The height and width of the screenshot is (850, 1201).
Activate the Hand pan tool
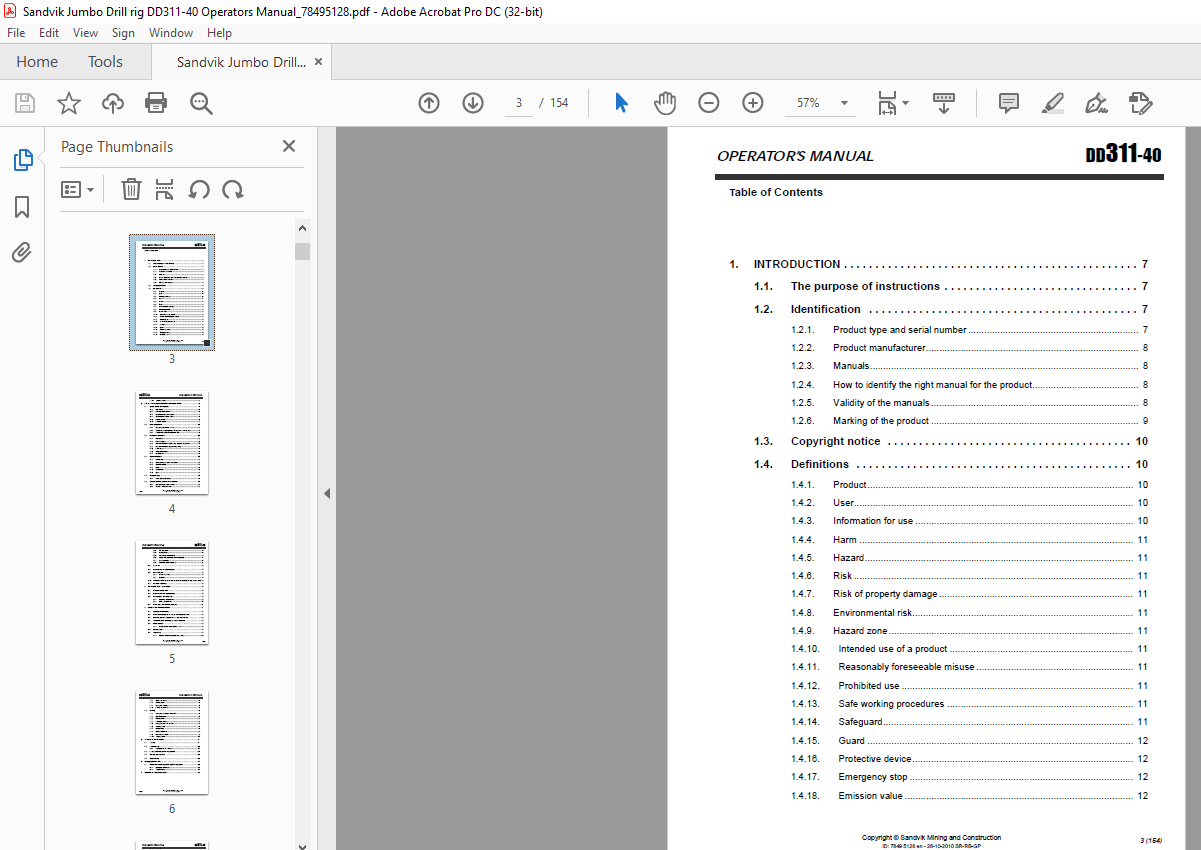[x=665, y=103]
